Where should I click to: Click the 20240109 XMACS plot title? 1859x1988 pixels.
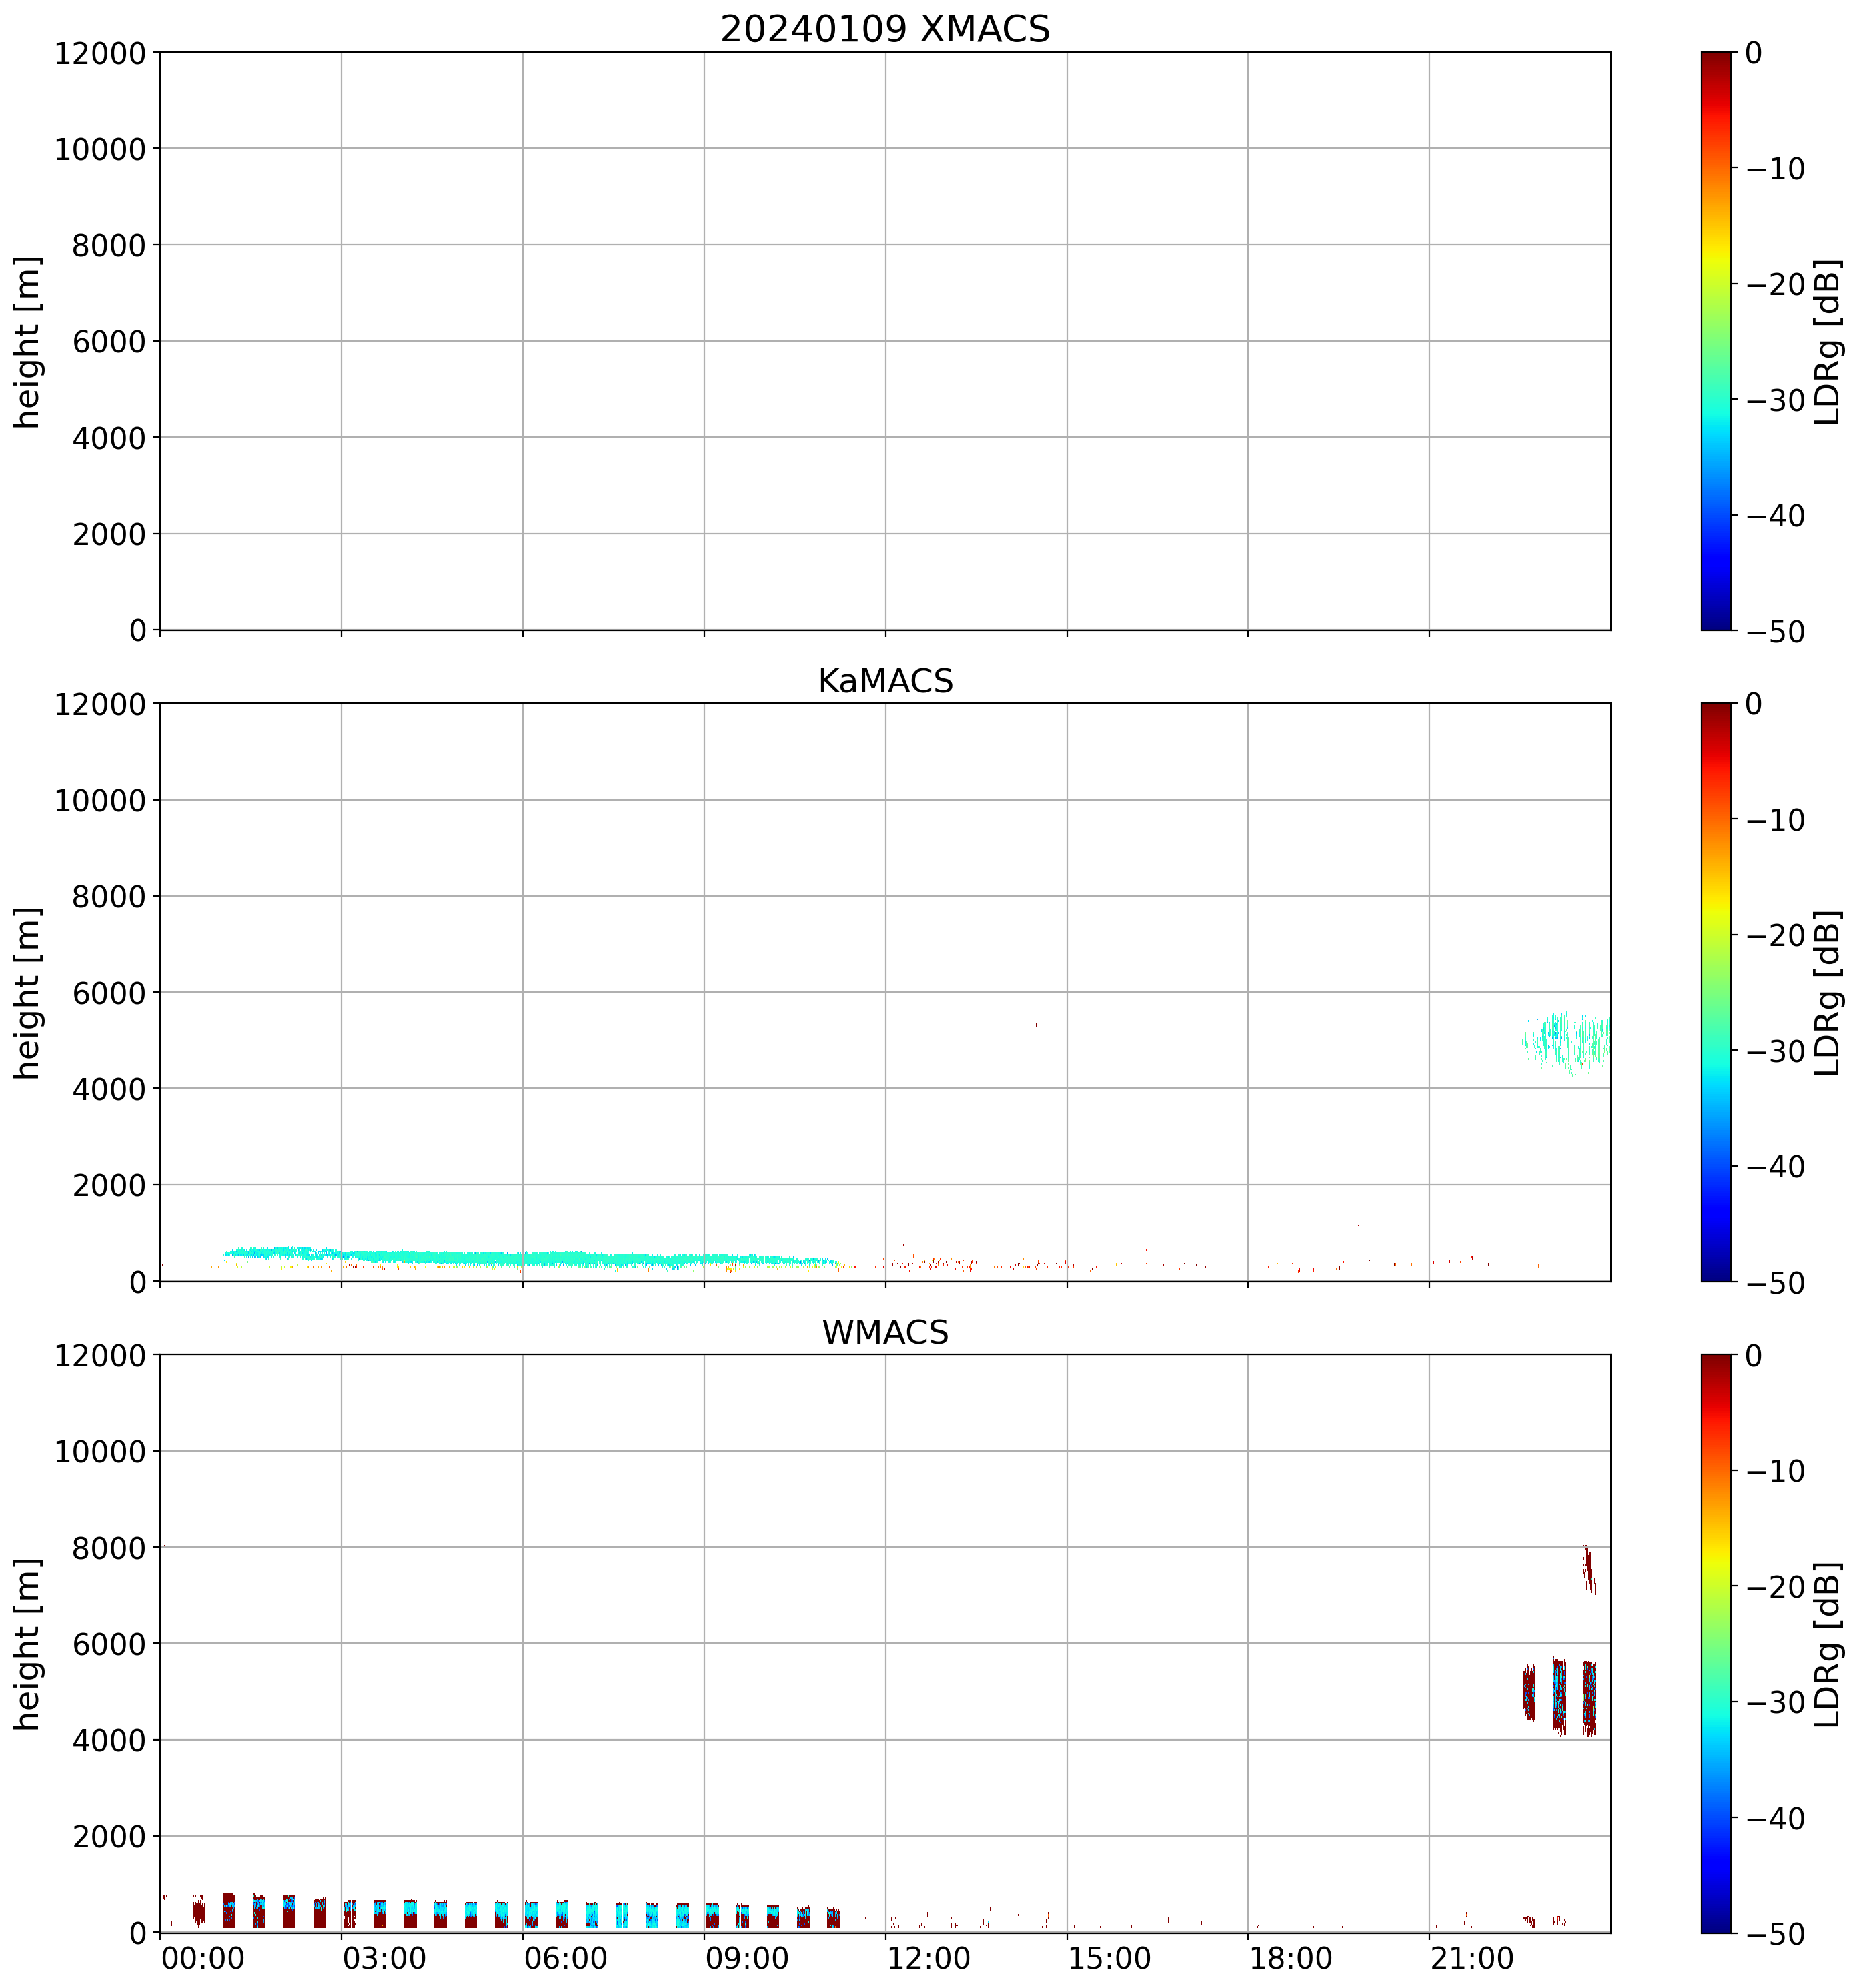(x=884, y=29)
